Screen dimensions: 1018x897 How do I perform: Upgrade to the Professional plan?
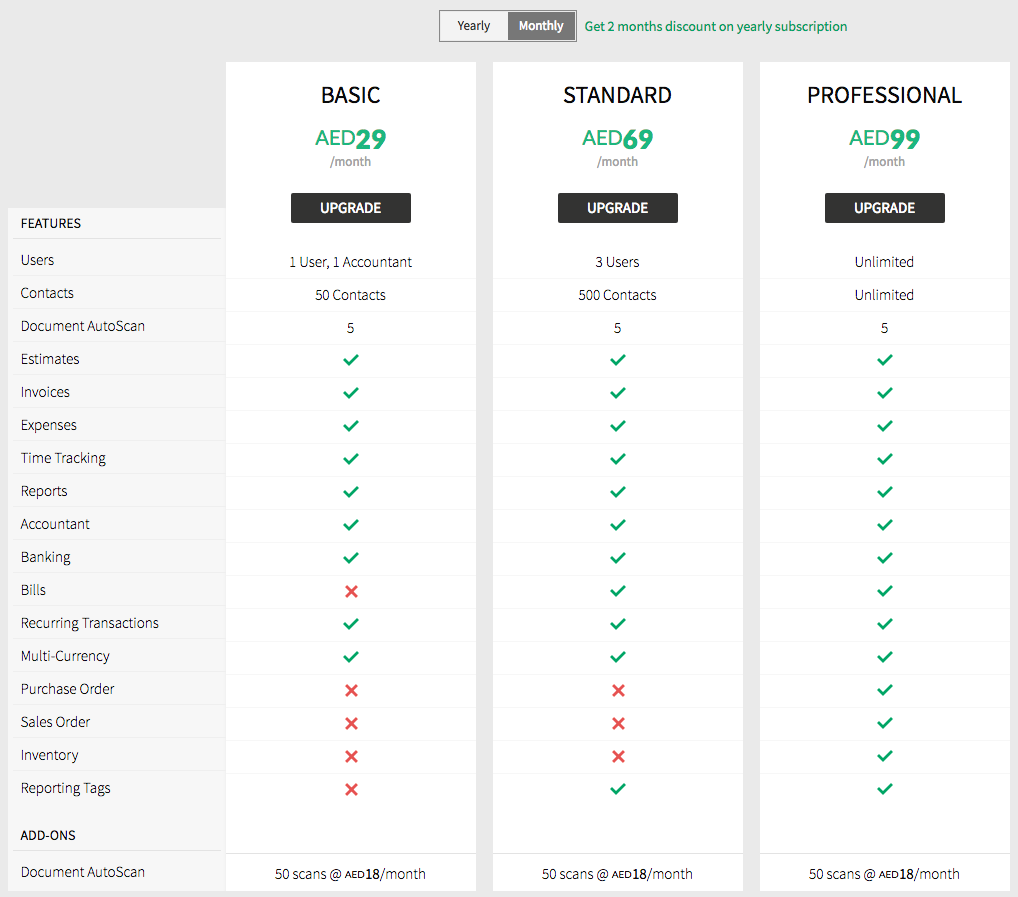[884, 208]
